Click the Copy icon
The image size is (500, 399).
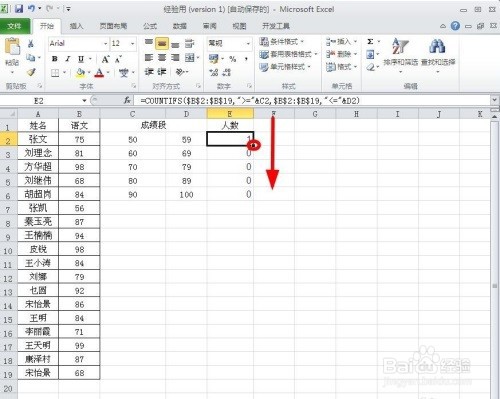[31, 57]
